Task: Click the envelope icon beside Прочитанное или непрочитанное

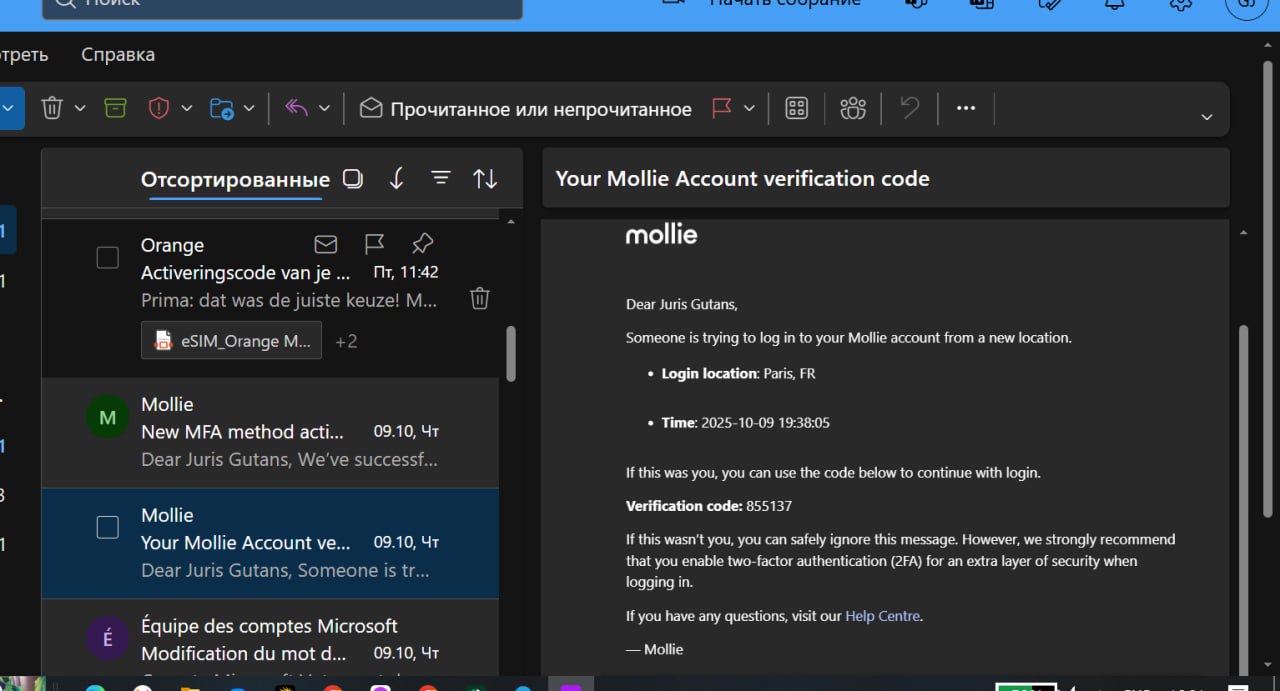Action: (371, 108)
